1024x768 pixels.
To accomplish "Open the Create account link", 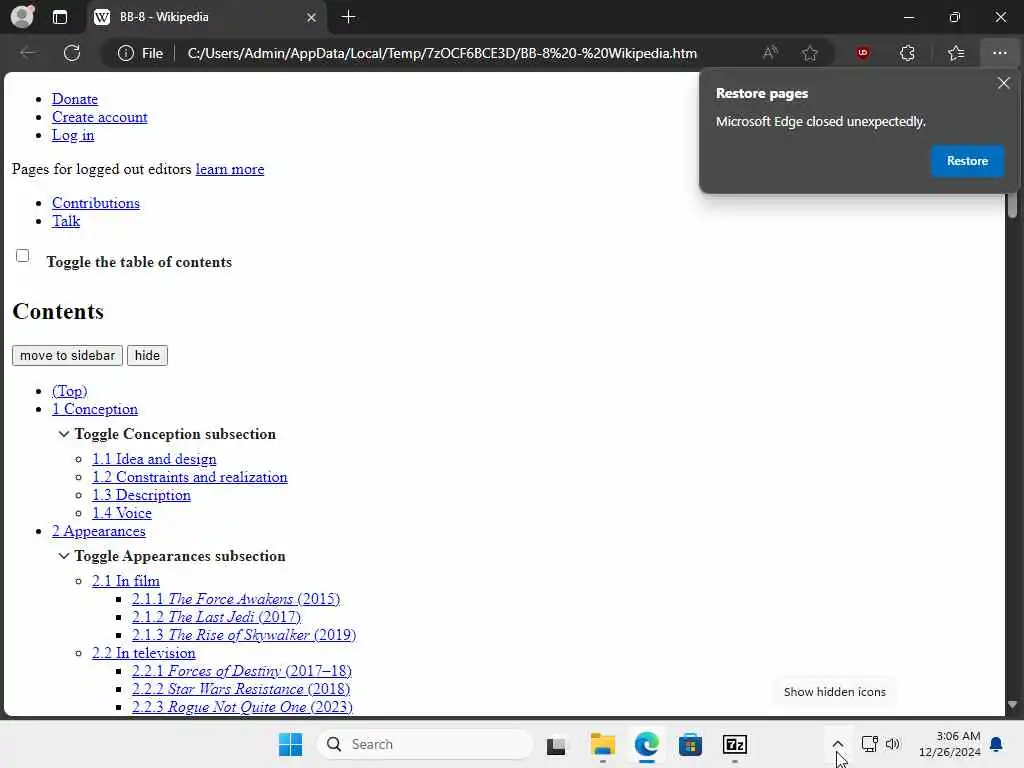I will (100, 117).
